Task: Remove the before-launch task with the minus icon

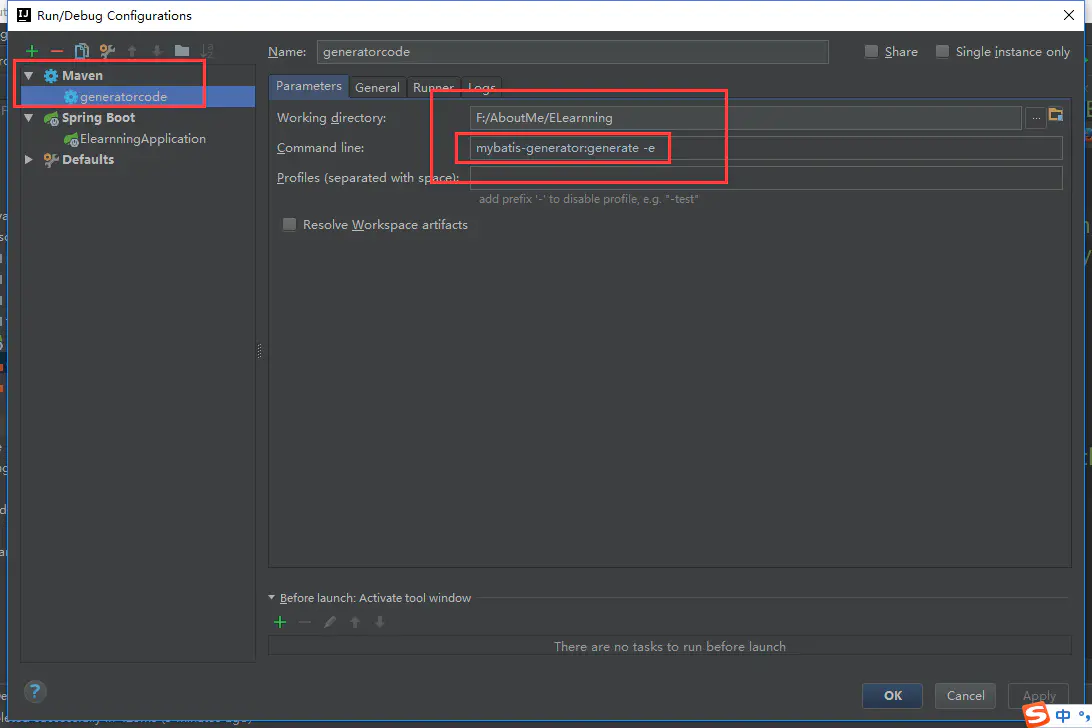Action: pyautogui.click(x=305, y=622)
